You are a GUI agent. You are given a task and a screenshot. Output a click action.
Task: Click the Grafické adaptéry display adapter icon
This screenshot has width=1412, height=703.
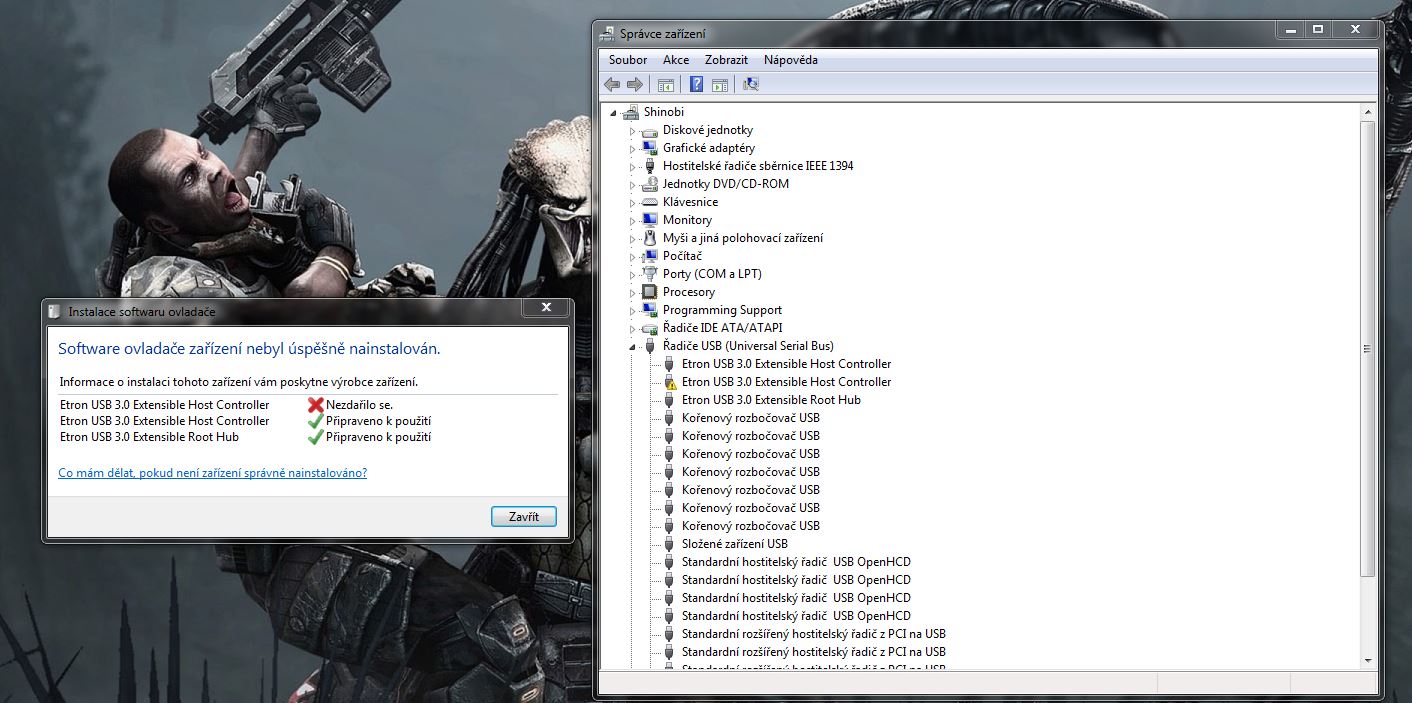(x=649, y=148)
